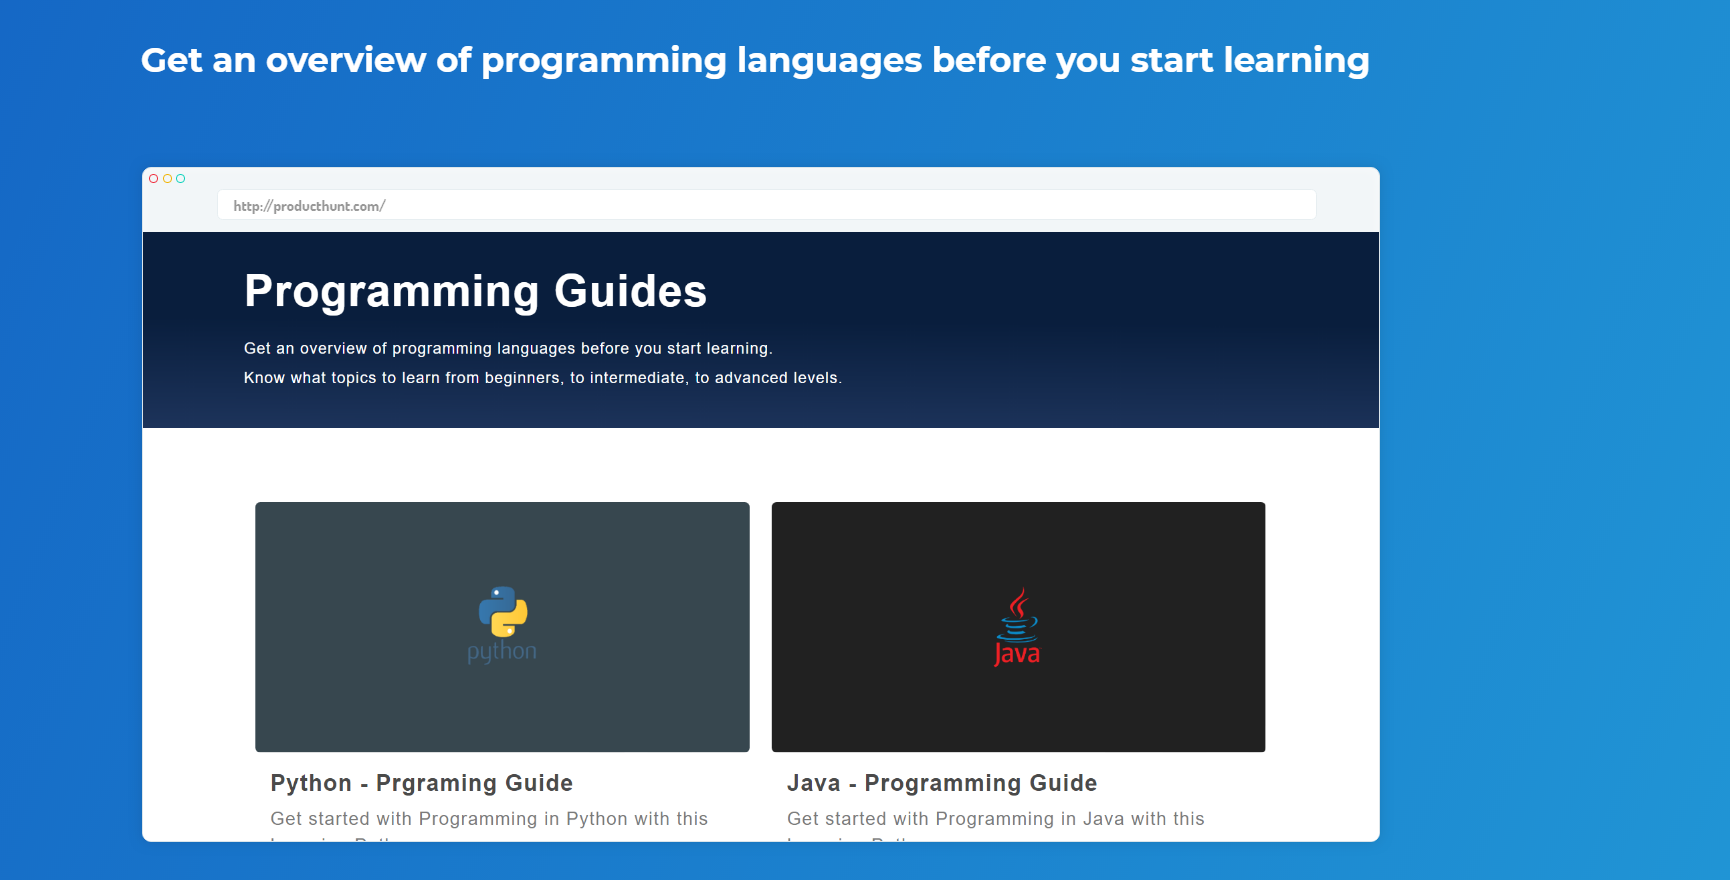Click the Programming Guides heading
The height and width of the screenshot is (880, 1730).
coord(475,292)
